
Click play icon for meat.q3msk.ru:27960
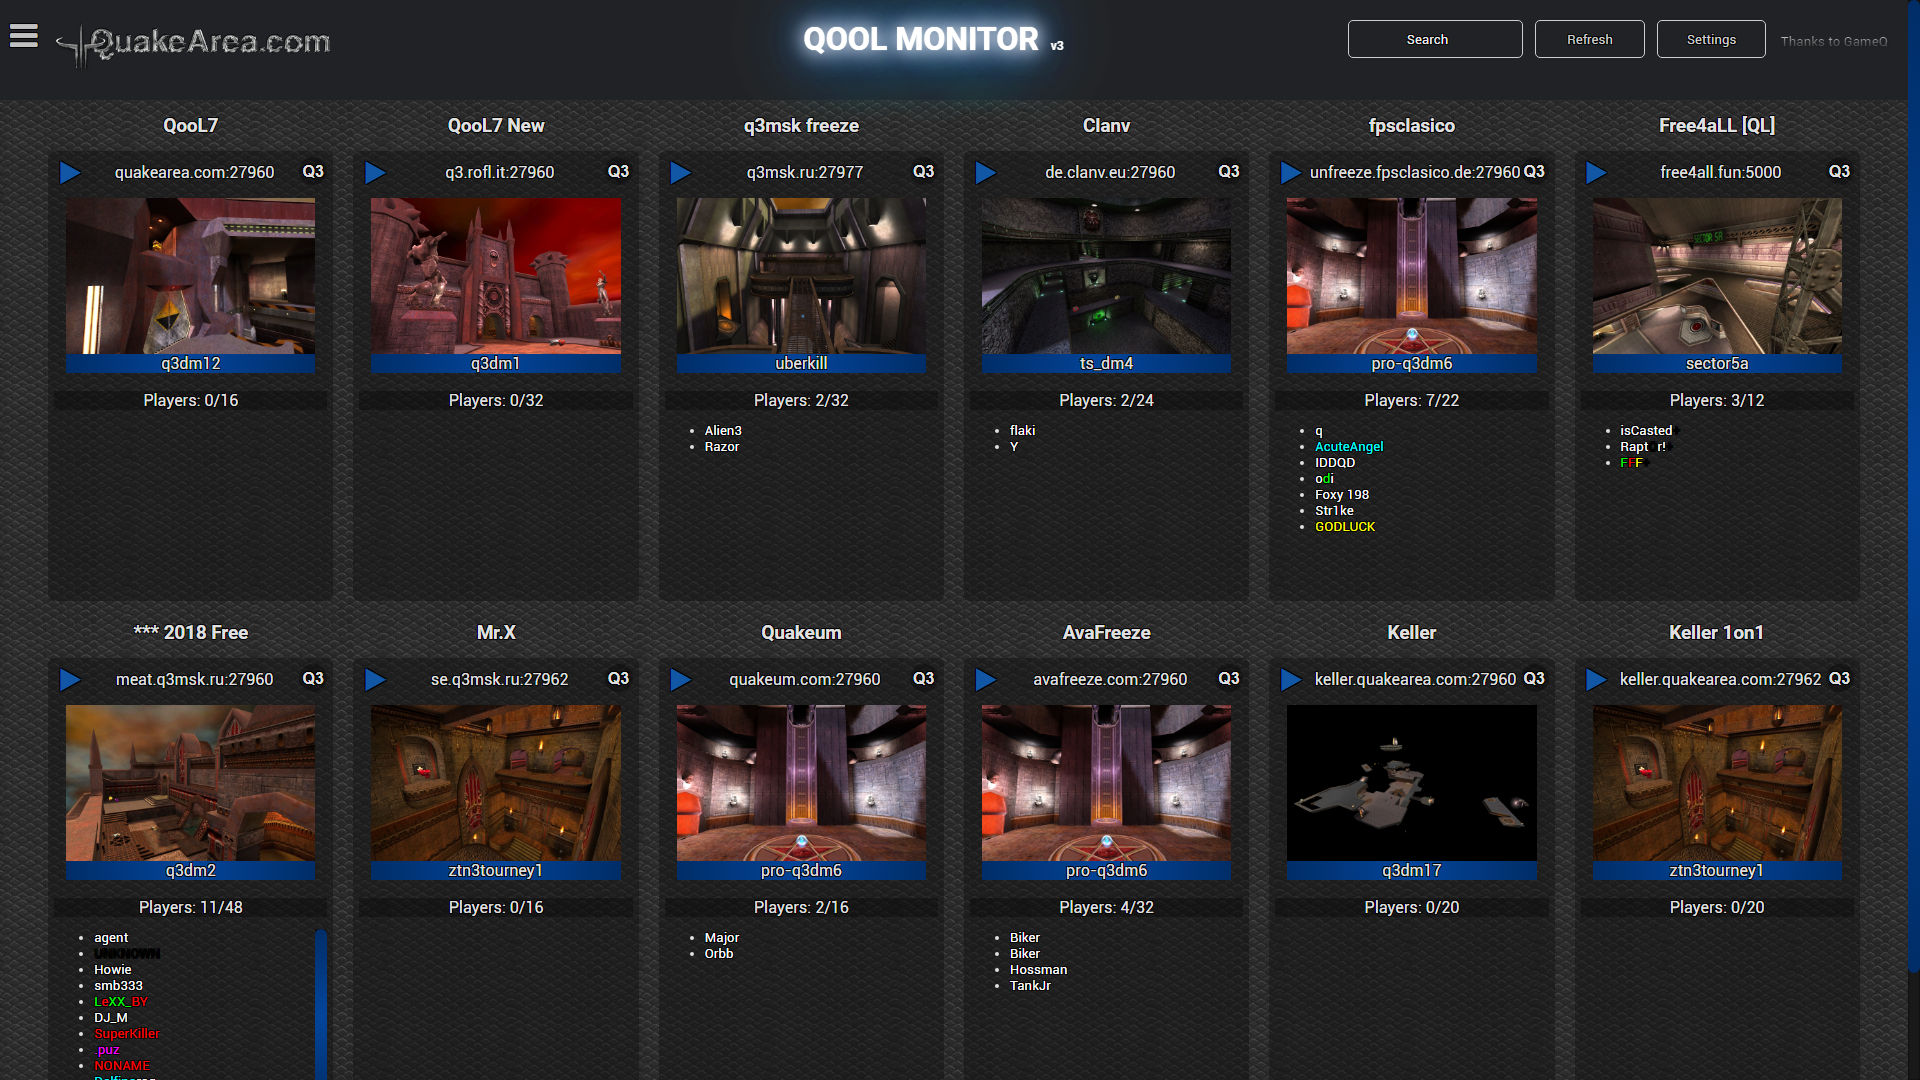click(70, 680)
